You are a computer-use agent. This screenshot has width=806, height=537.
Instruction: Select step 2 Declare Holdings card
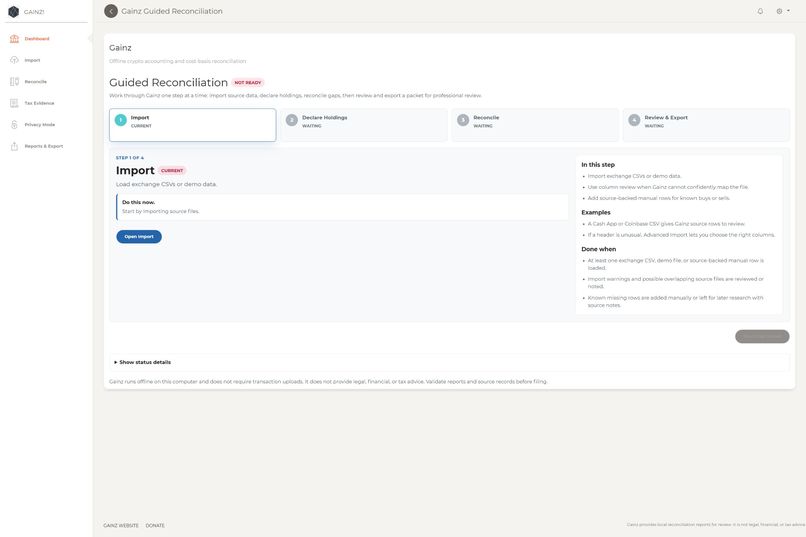pyautogui.click(x=364, y=125)
